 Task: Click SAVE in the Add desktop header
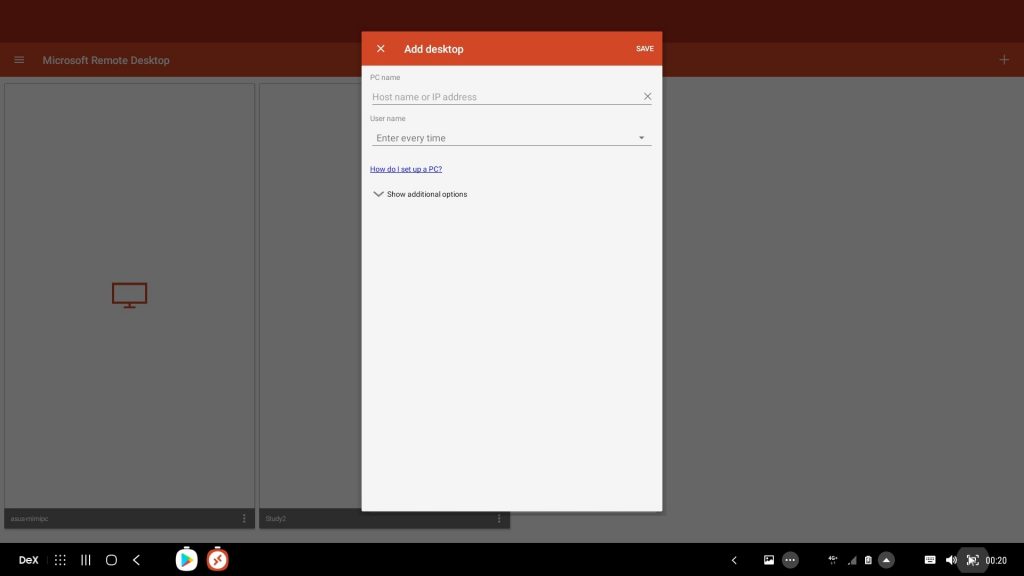644,49
